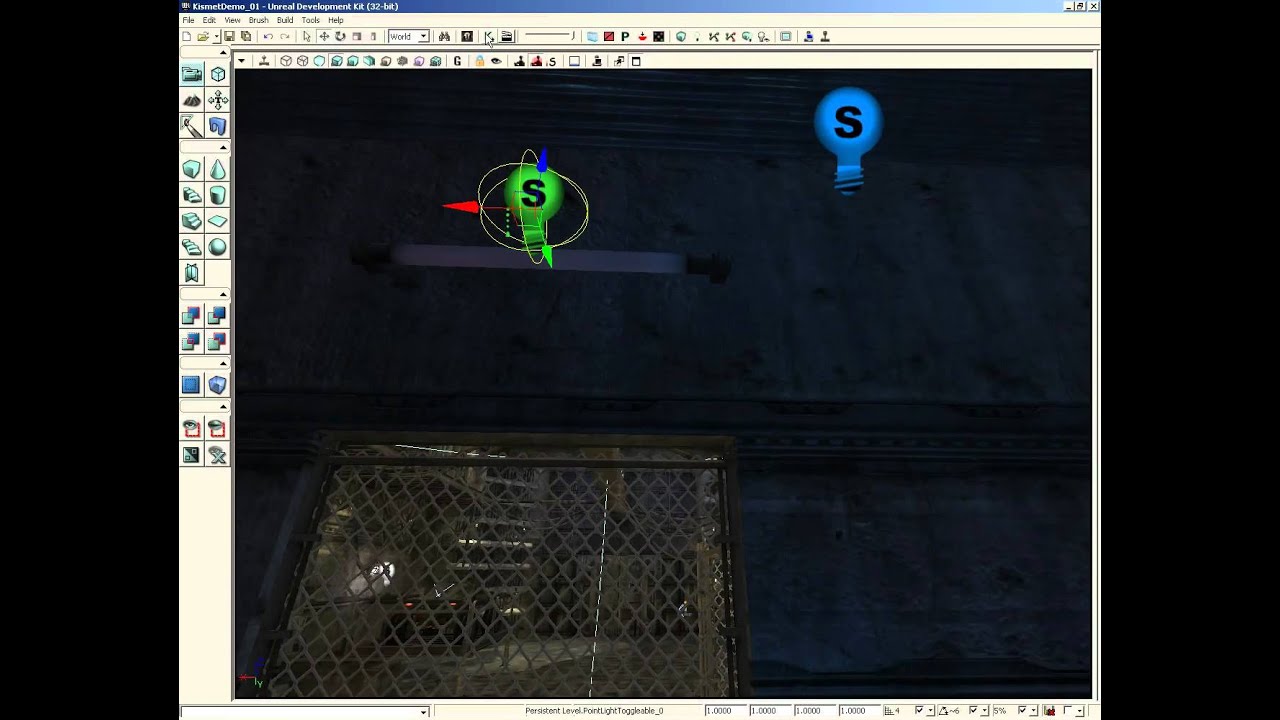
Task: Open the Kismet editor
Action: click(x=489, y=37)
